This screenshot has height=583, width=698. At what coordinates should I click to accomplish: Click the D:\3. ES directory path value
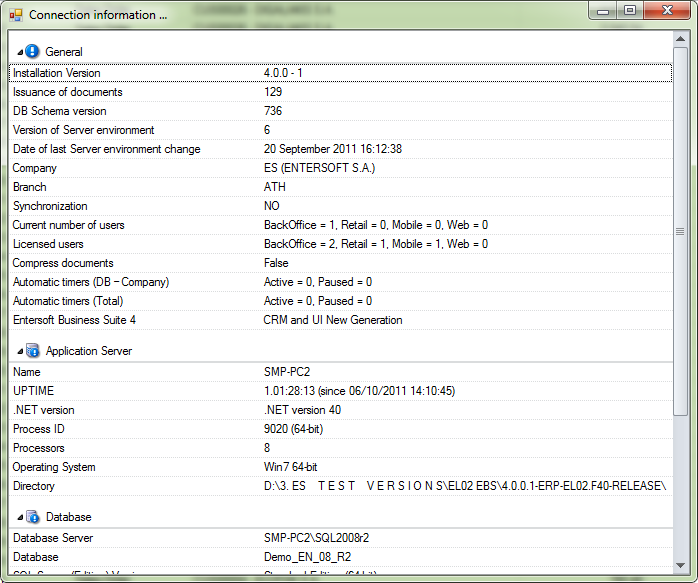465,486
